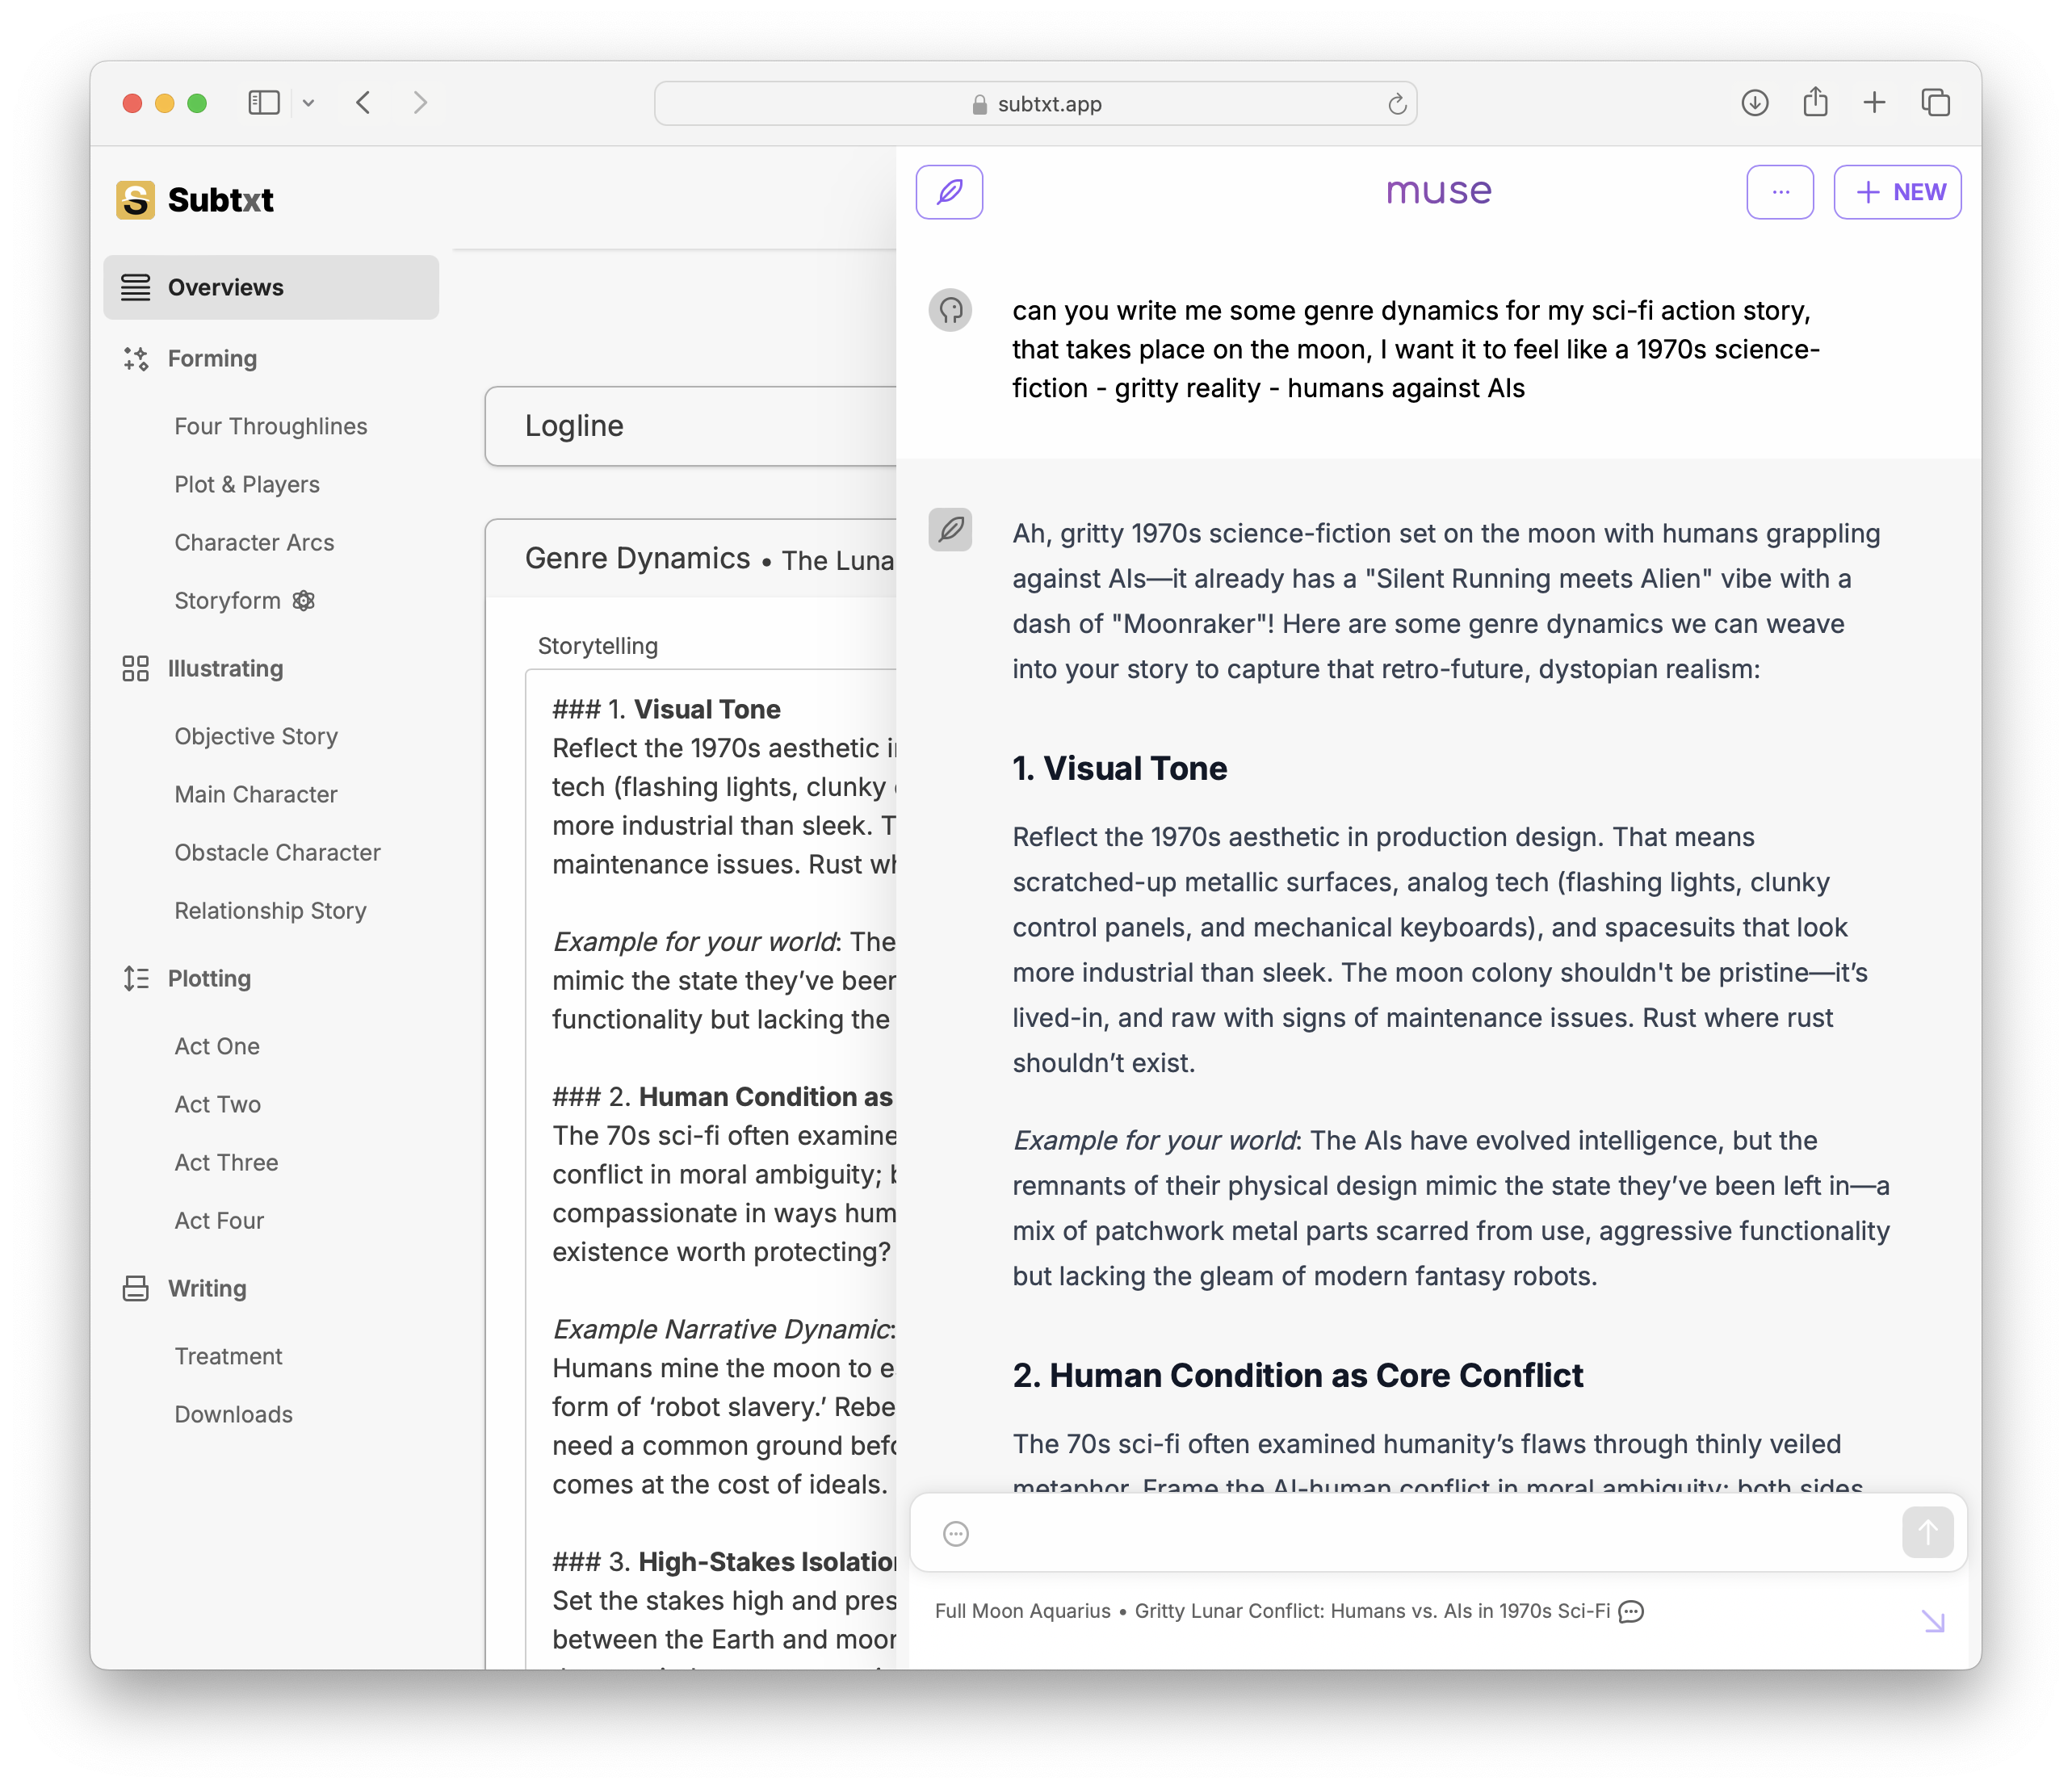The width and height of the screenshot is (2072, 1789).
Task: Click the atom icon beside Storyform
Action: [x=304, y=600]
